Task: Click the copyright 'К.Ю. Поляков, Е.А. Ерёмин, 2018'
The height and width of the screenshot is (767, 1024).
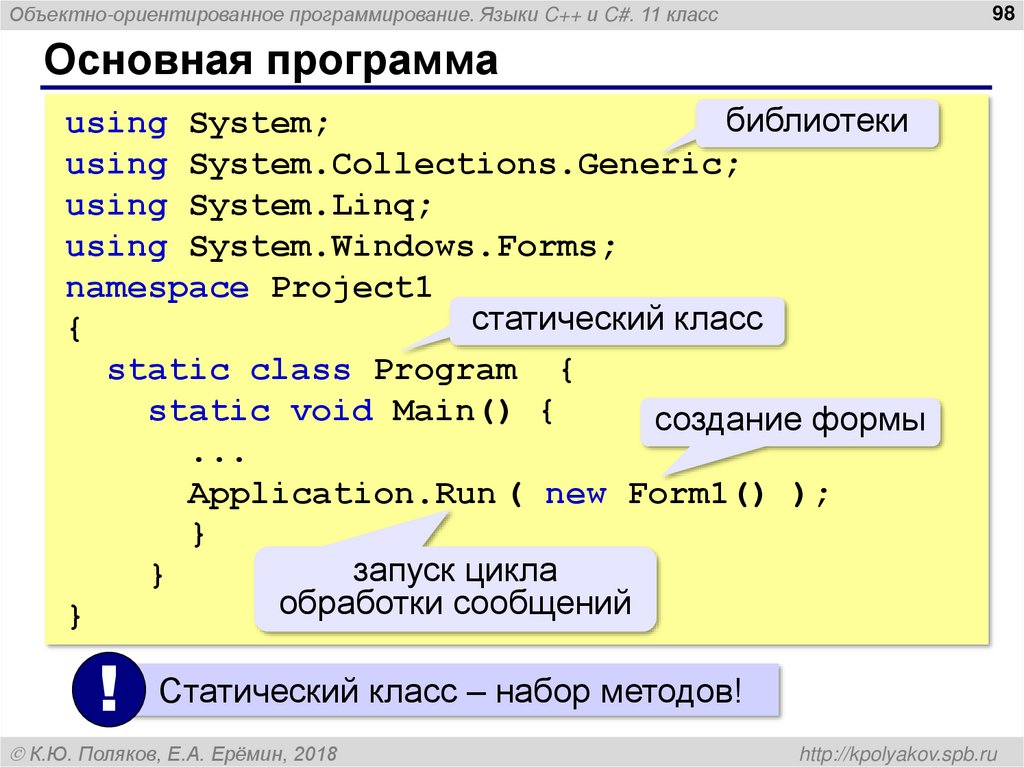Action: [x=174, y=754]
